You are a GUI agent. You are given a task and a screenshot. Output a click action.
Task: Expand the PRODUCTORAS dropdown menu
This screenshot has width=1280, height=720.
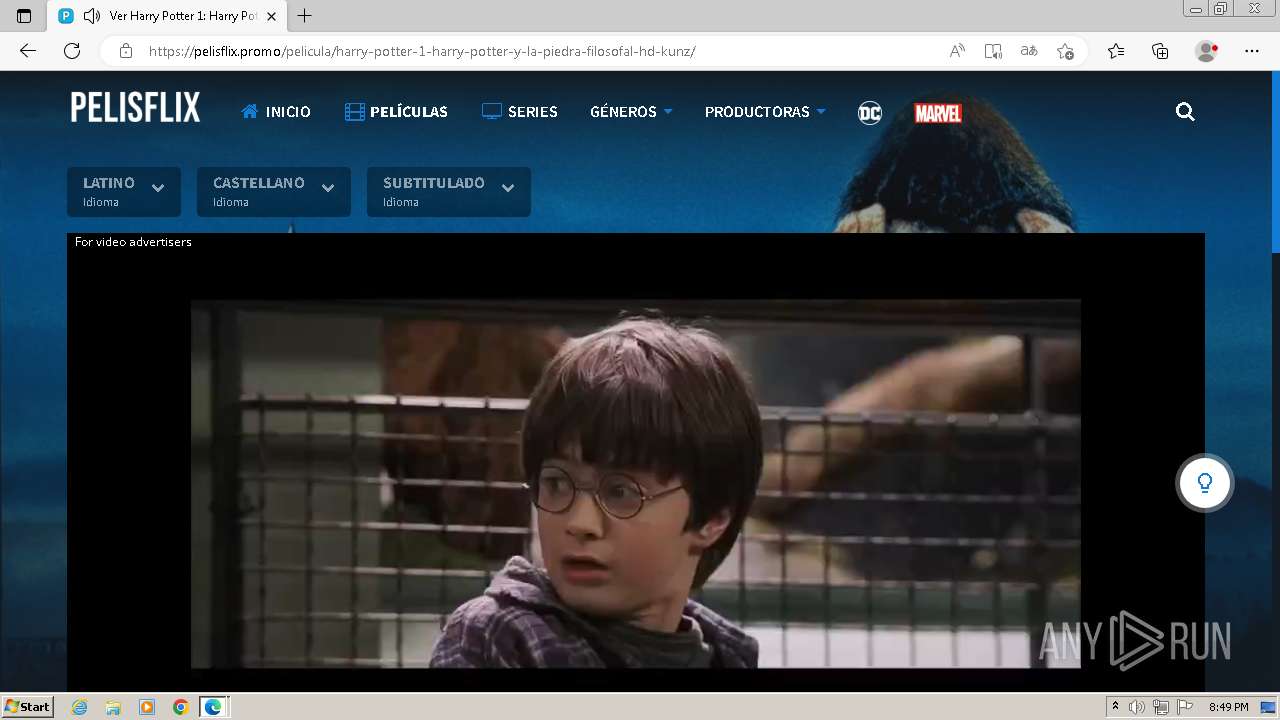765,112
